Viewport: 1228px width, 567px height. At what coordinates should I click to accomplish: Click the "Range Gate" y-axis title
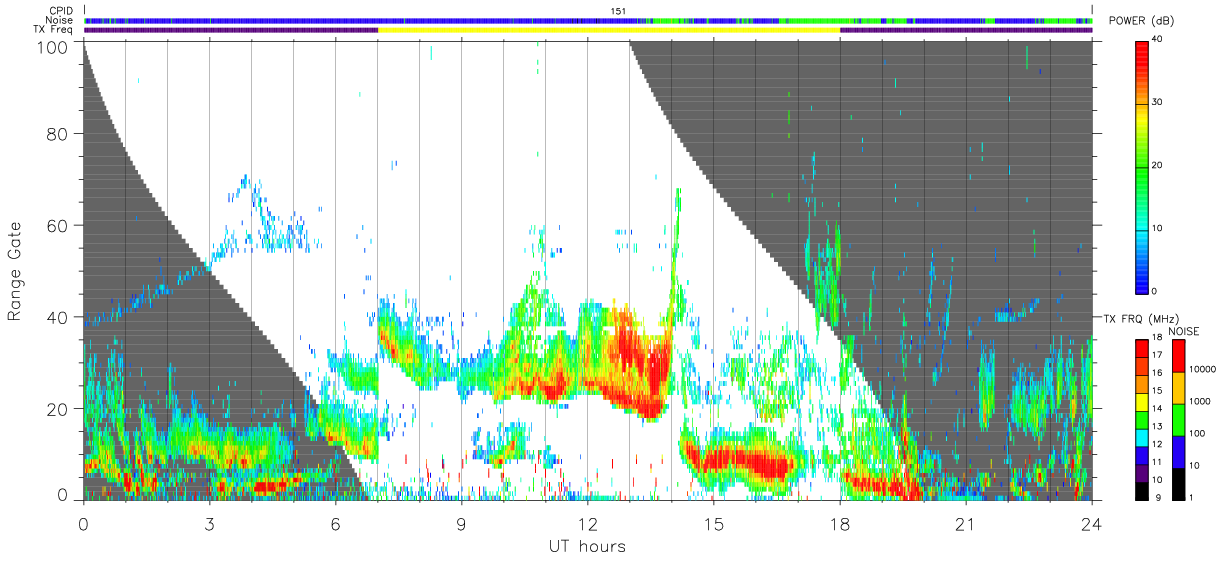point(15,271)
